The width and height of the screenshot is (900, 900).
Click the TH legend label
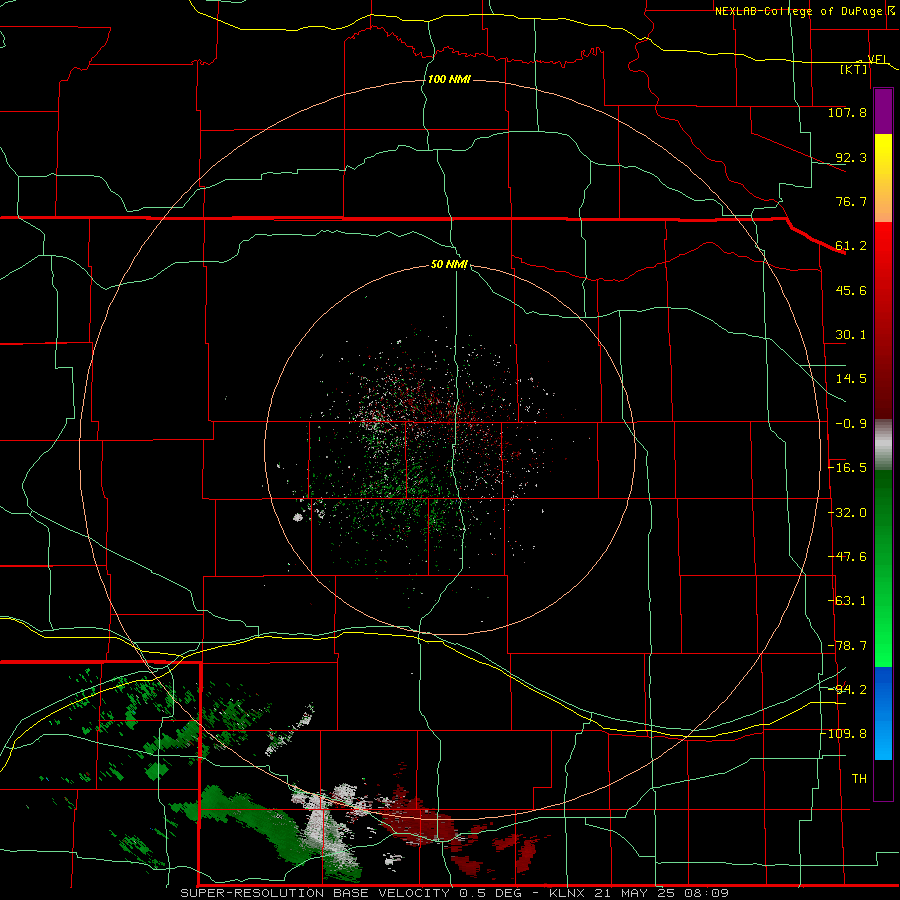(859, 779)
